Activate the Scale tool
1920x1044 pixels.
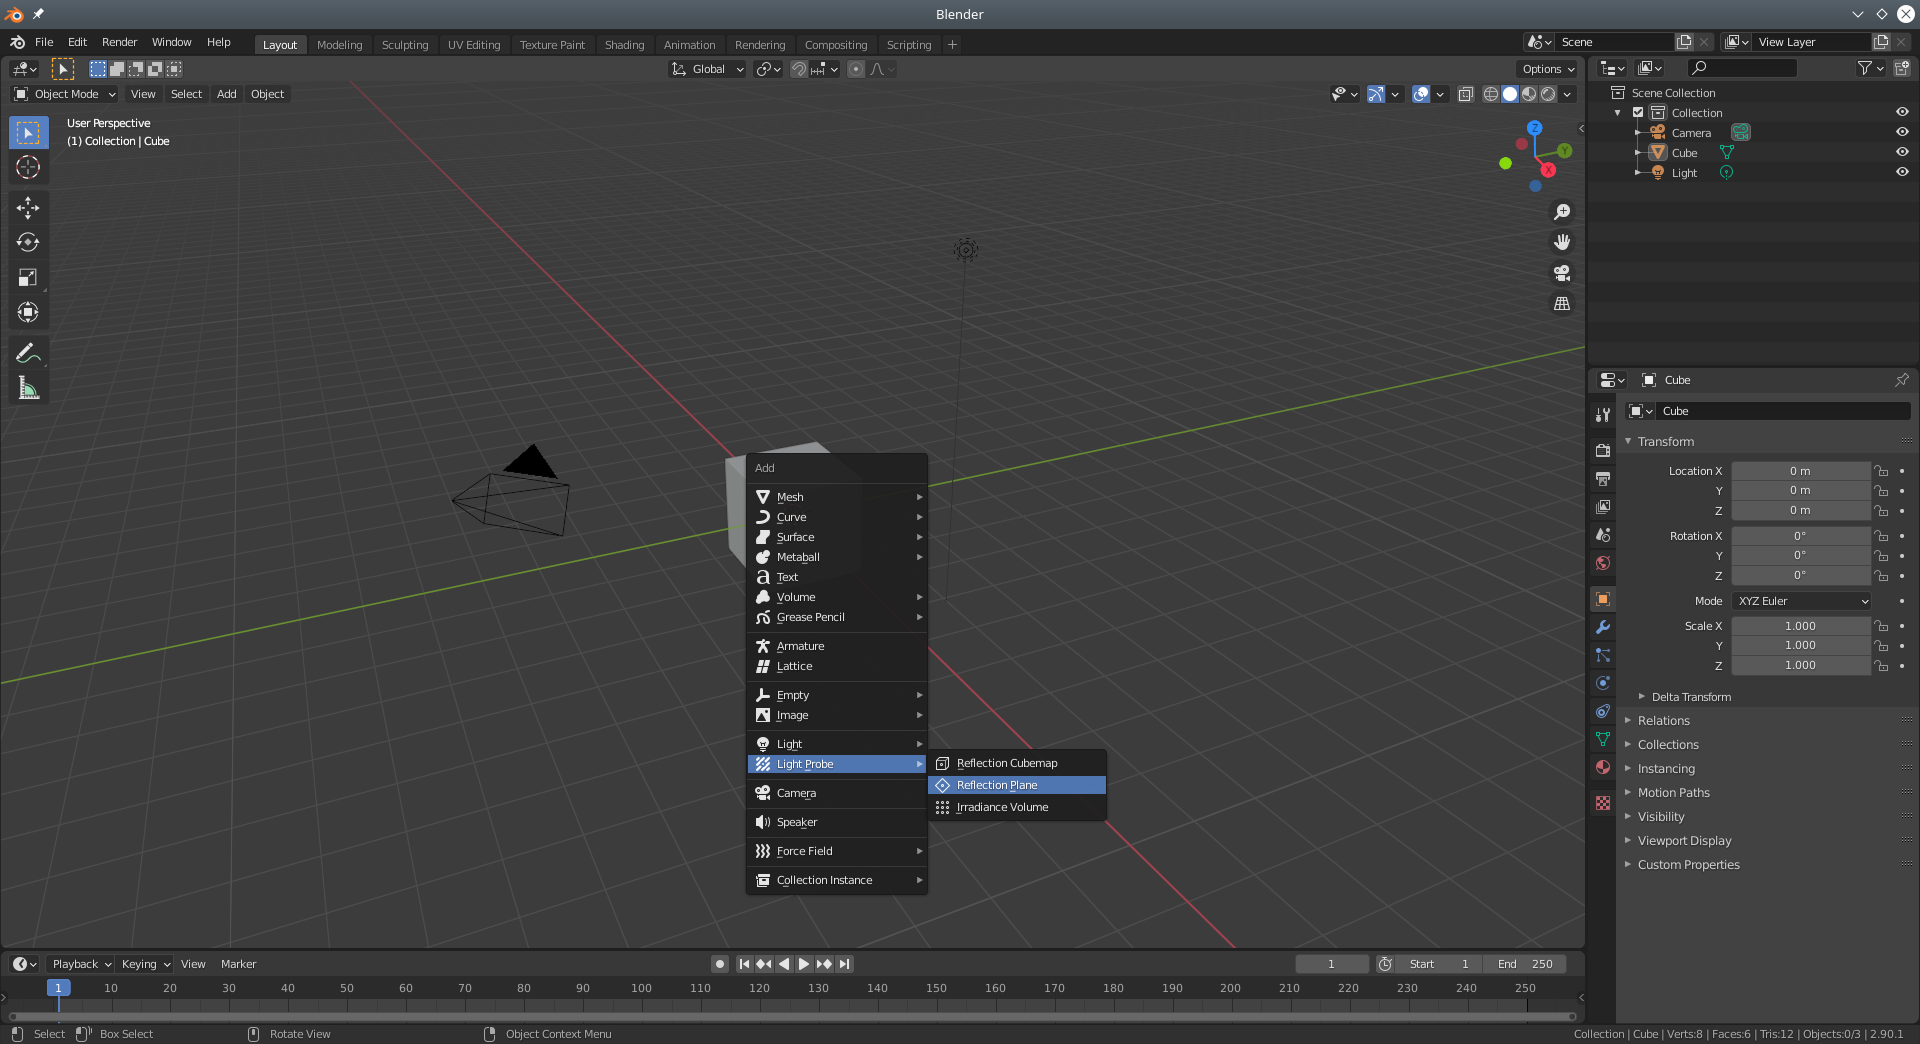click(x=28, y=277)
